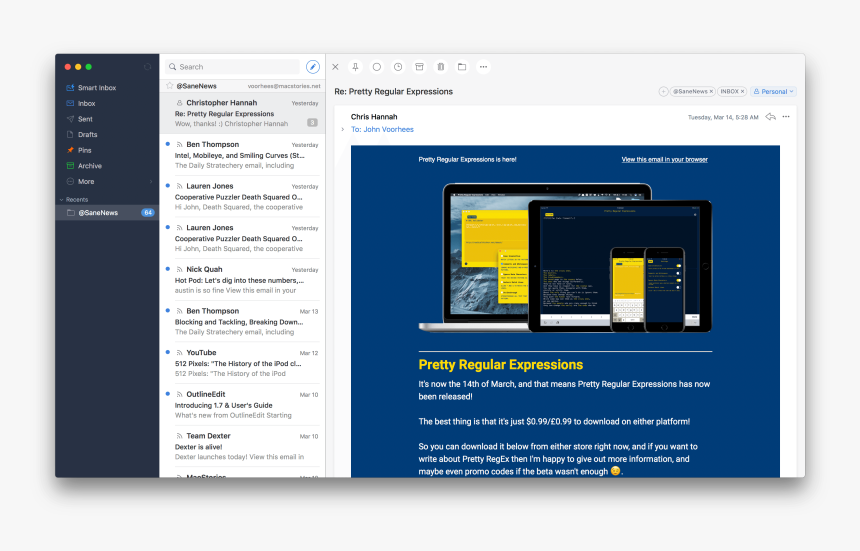Viewport: 860px width, 551px height.
Task: Open View this email in your browser link
Action: 664,160
